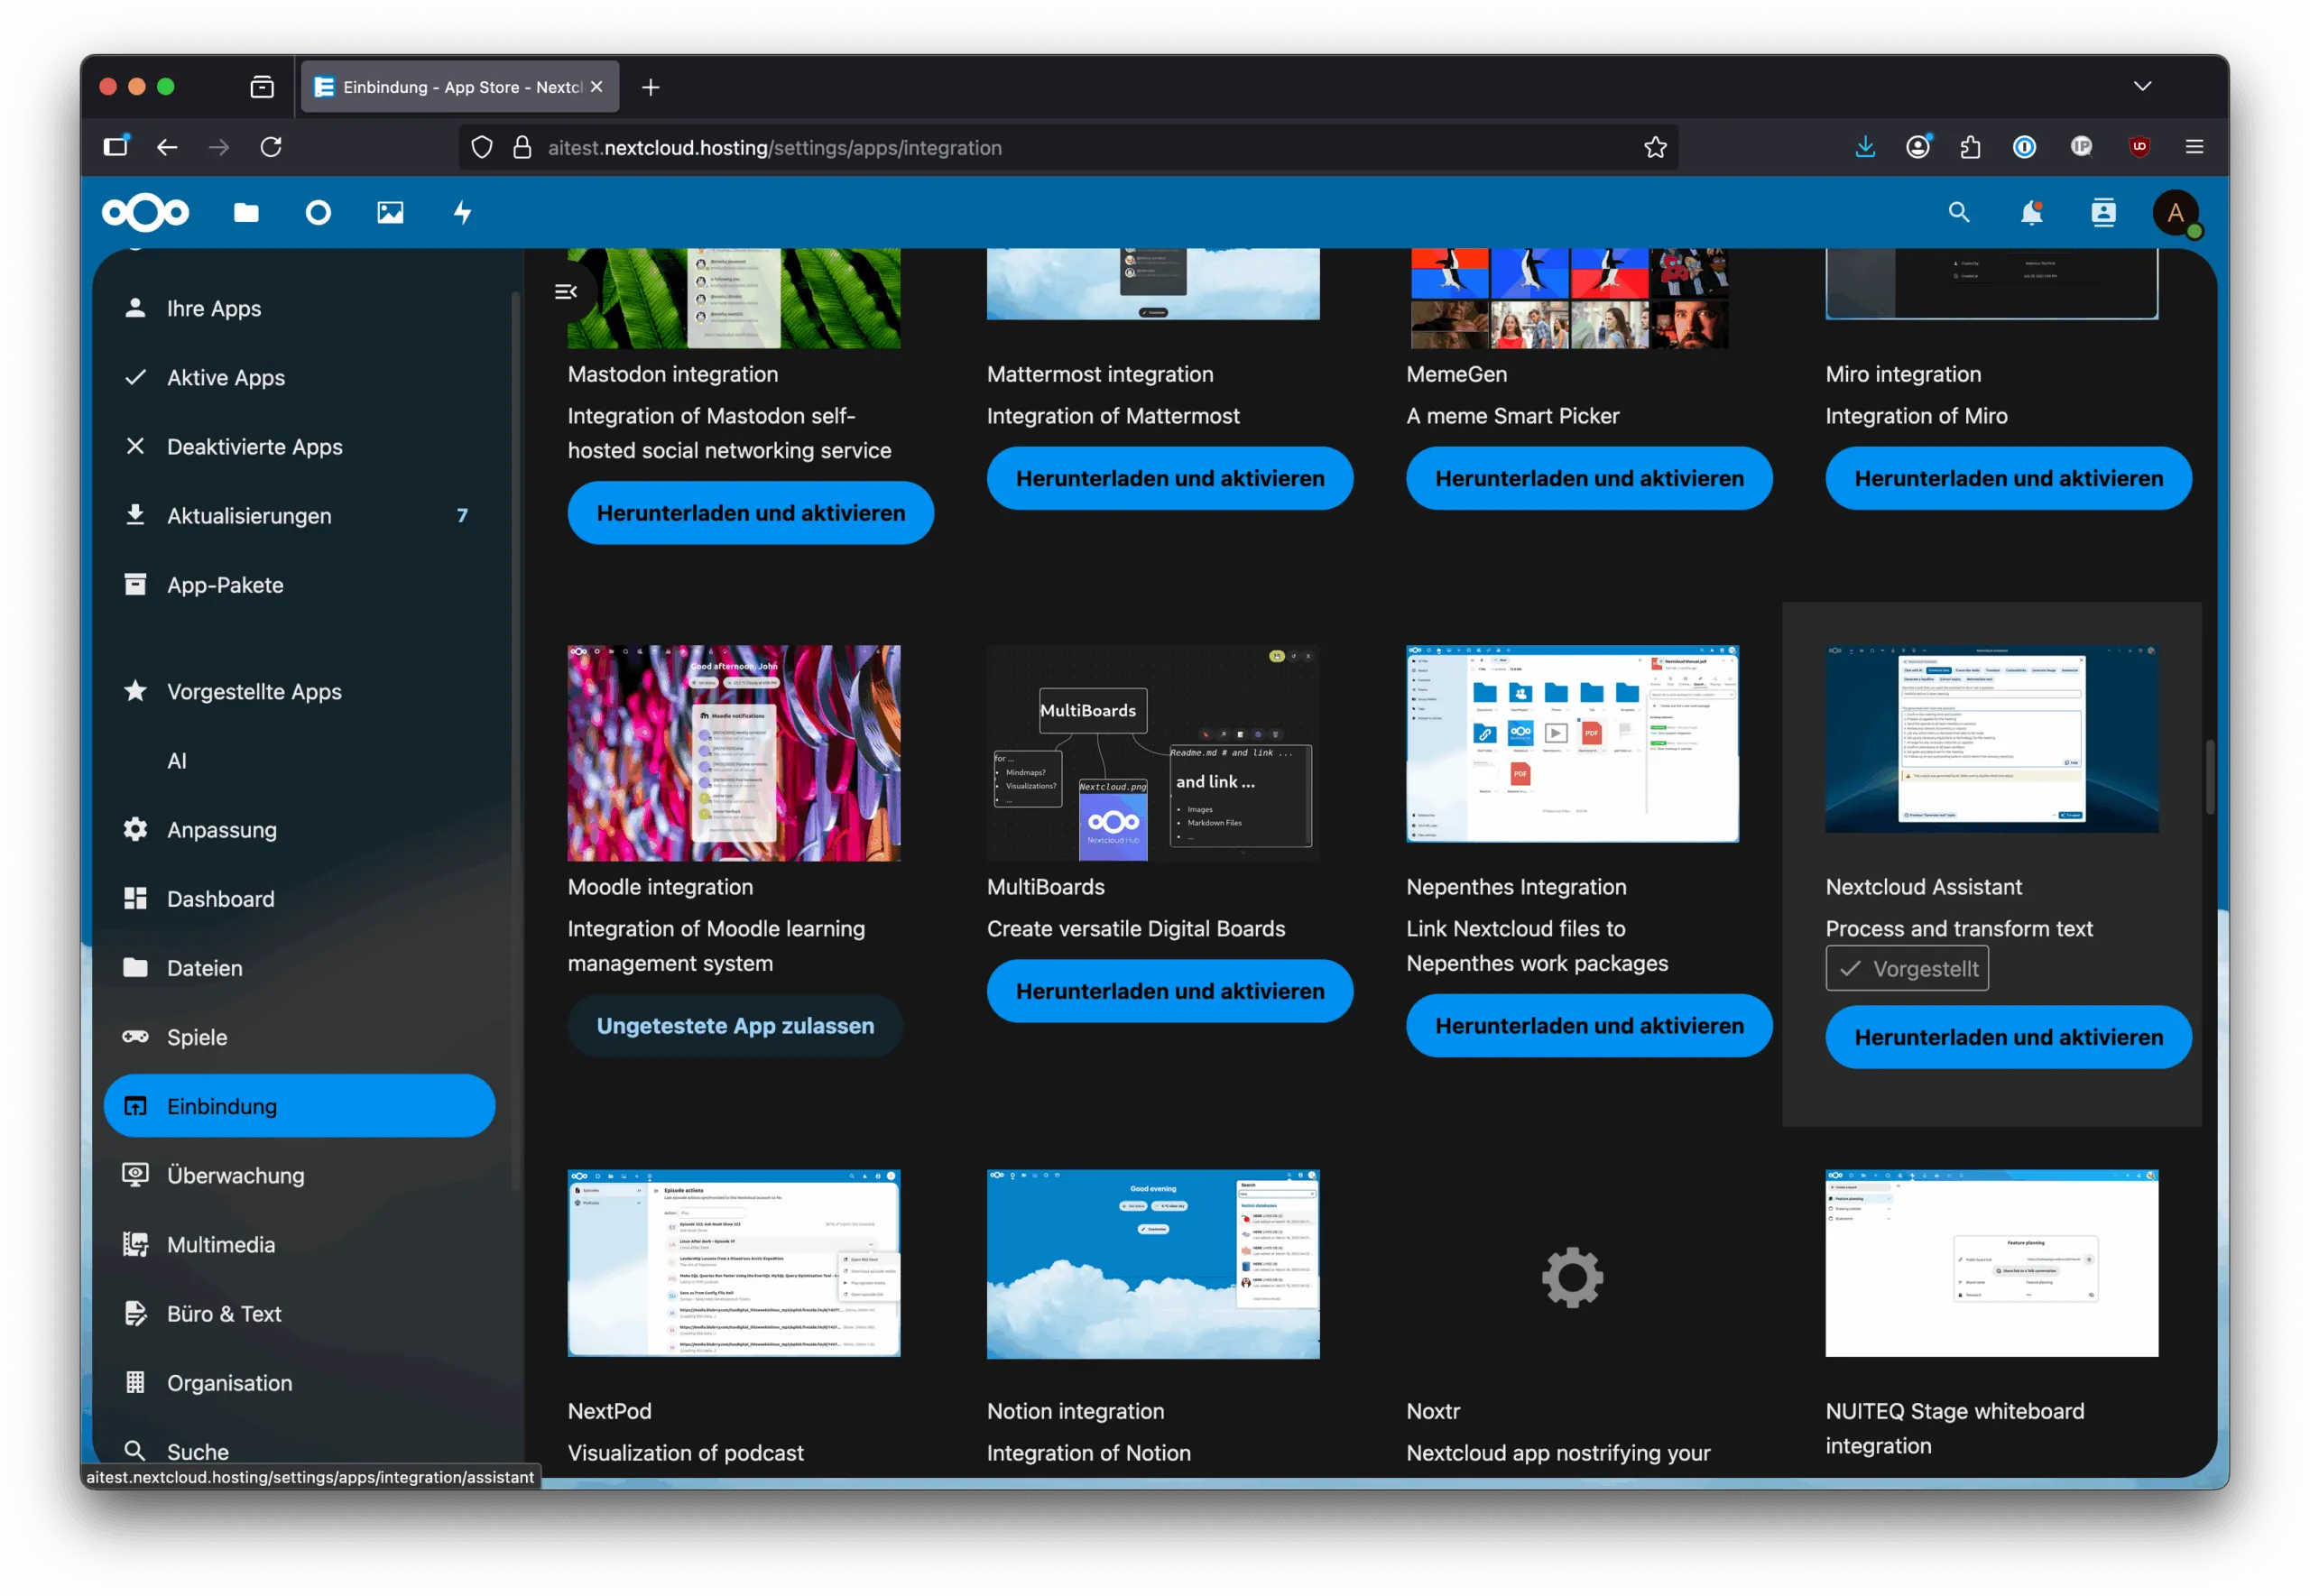Open the circle icon in the Nextcloud top bar
This screenshot has width=2310, height=1596.
click(x=318, y=212)
